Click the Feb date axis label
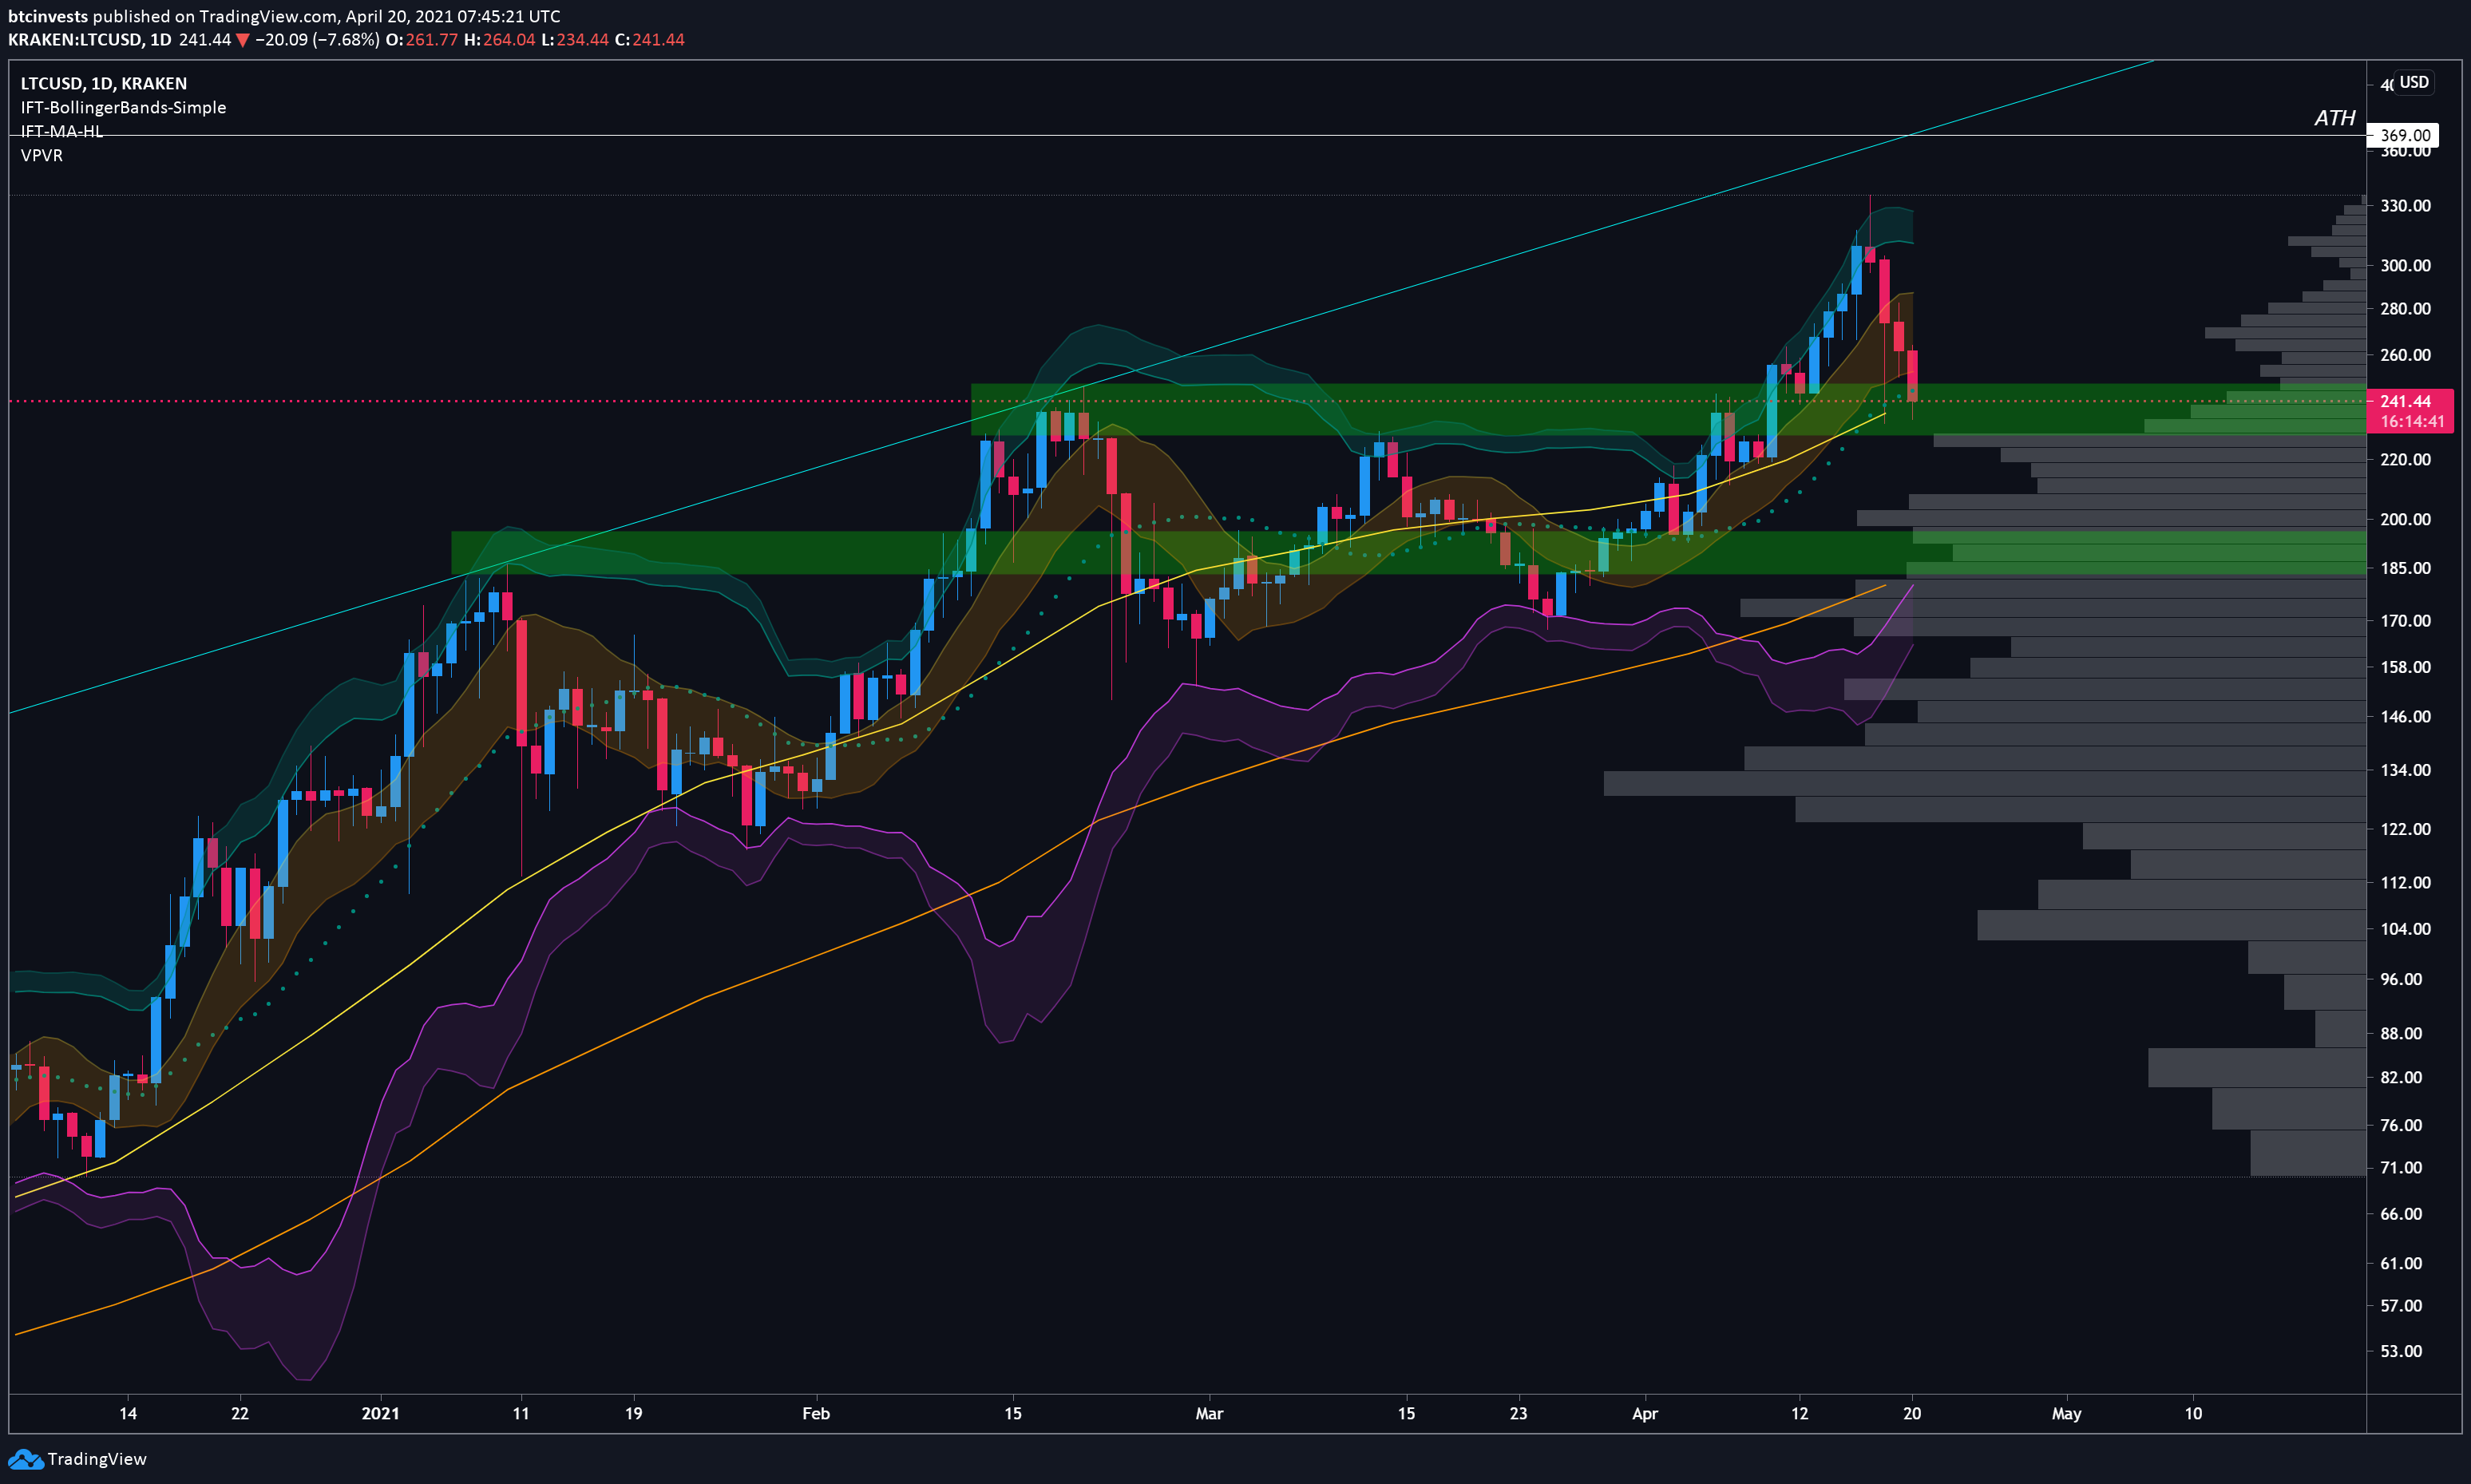Viewport: 2471px width, 1484px height. pos(816,1414)
